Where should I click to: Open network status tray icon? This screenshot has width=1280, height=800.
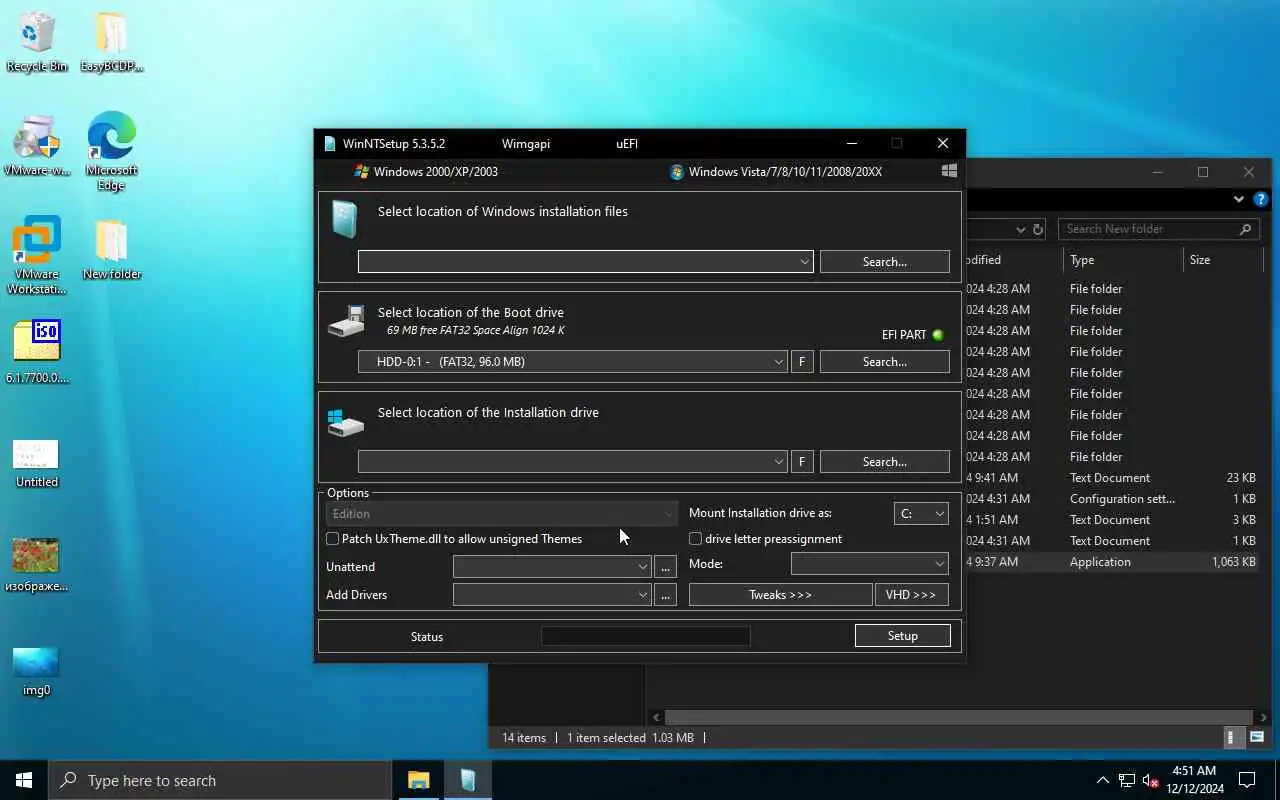1127,780
